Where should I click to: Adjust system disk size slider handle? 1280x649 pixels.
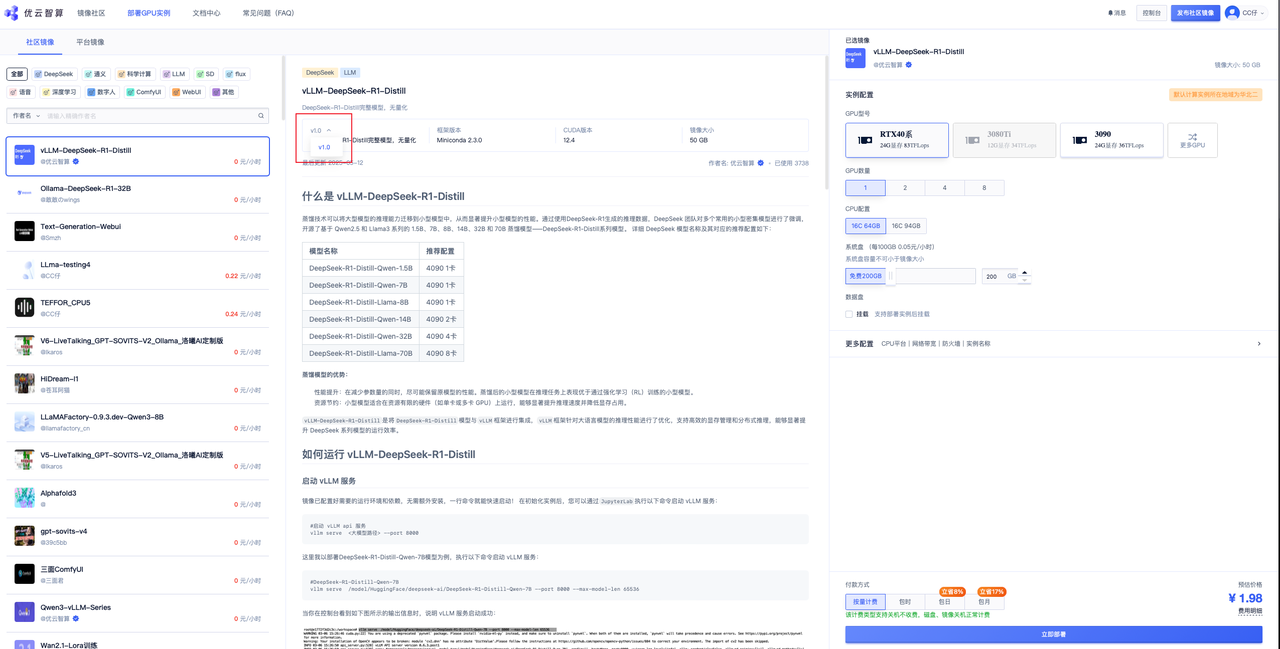pos(891,276)
